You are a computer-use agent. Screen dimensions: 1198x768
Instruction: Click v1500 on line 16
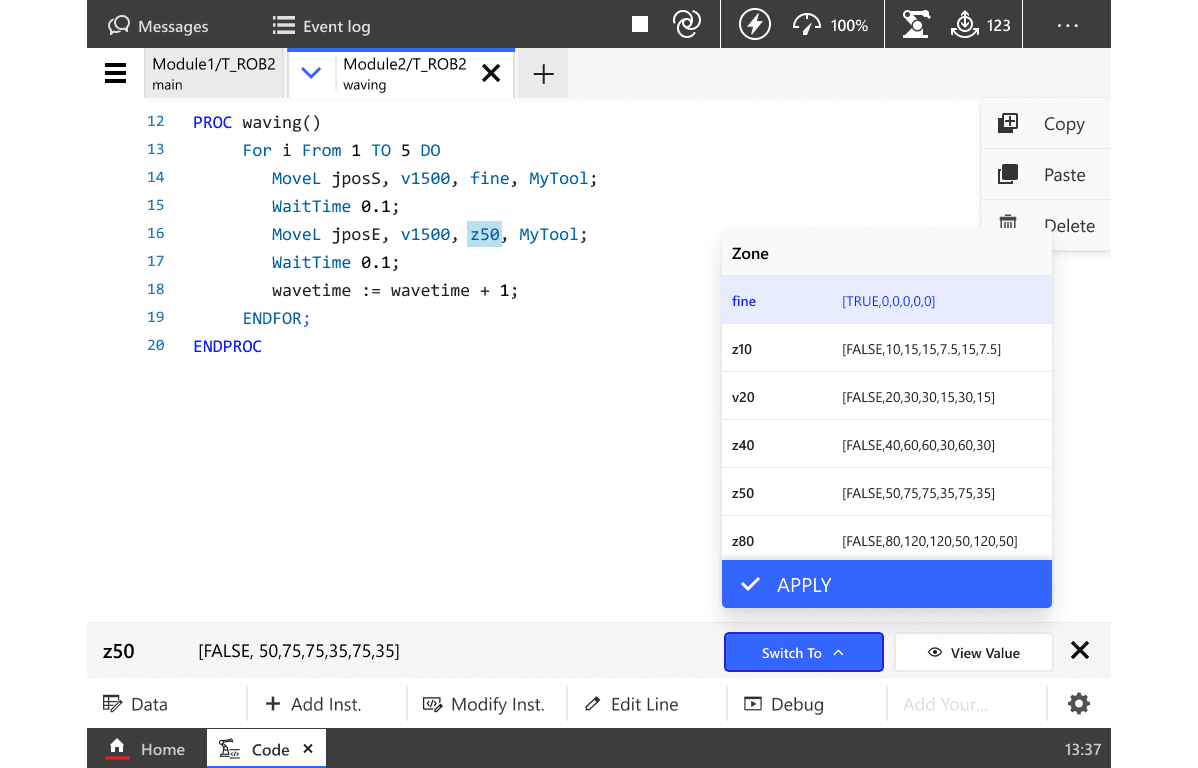(426, 234)
